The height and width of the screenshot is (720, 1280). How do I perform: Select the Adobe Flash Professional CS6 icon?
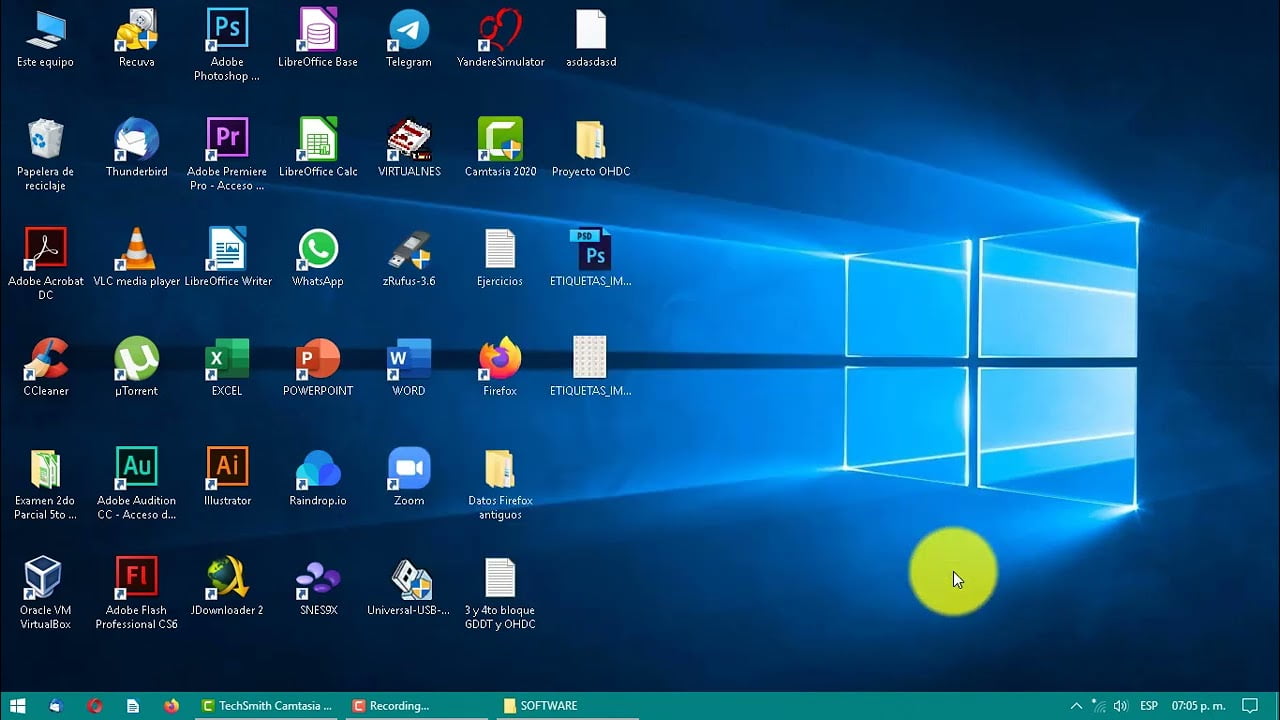coord(136,593)
